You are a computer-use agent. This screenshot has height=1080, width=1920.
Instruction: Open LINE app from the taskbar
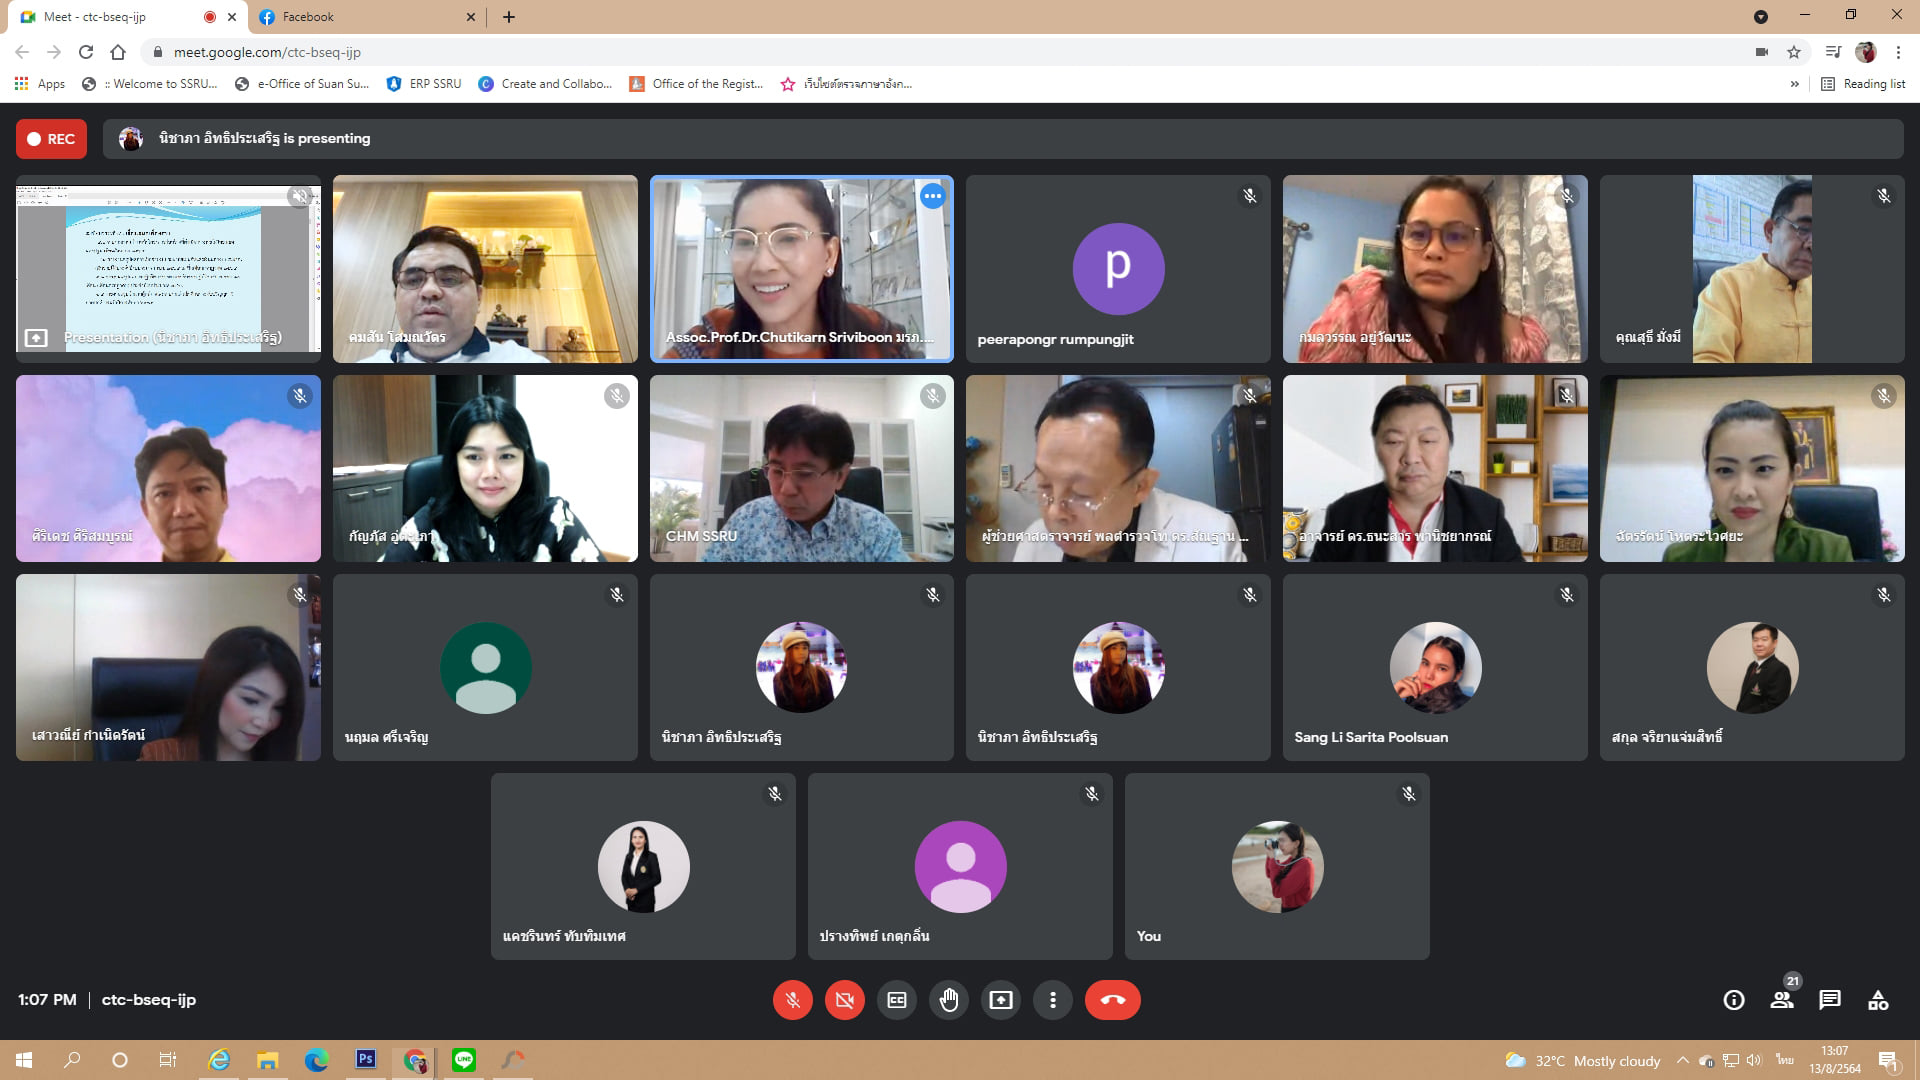tap(464, 1060)
